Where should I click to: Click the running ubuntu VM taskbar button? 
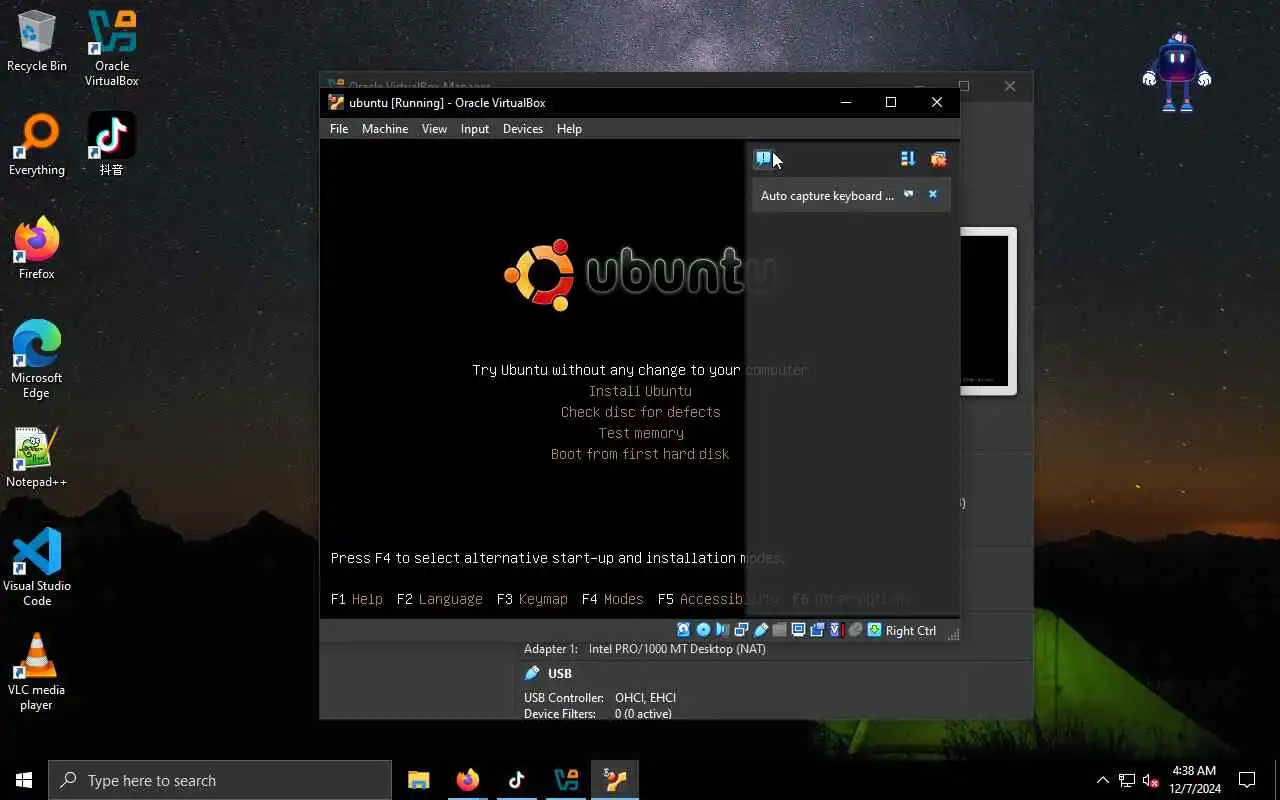tap(615, 780)
